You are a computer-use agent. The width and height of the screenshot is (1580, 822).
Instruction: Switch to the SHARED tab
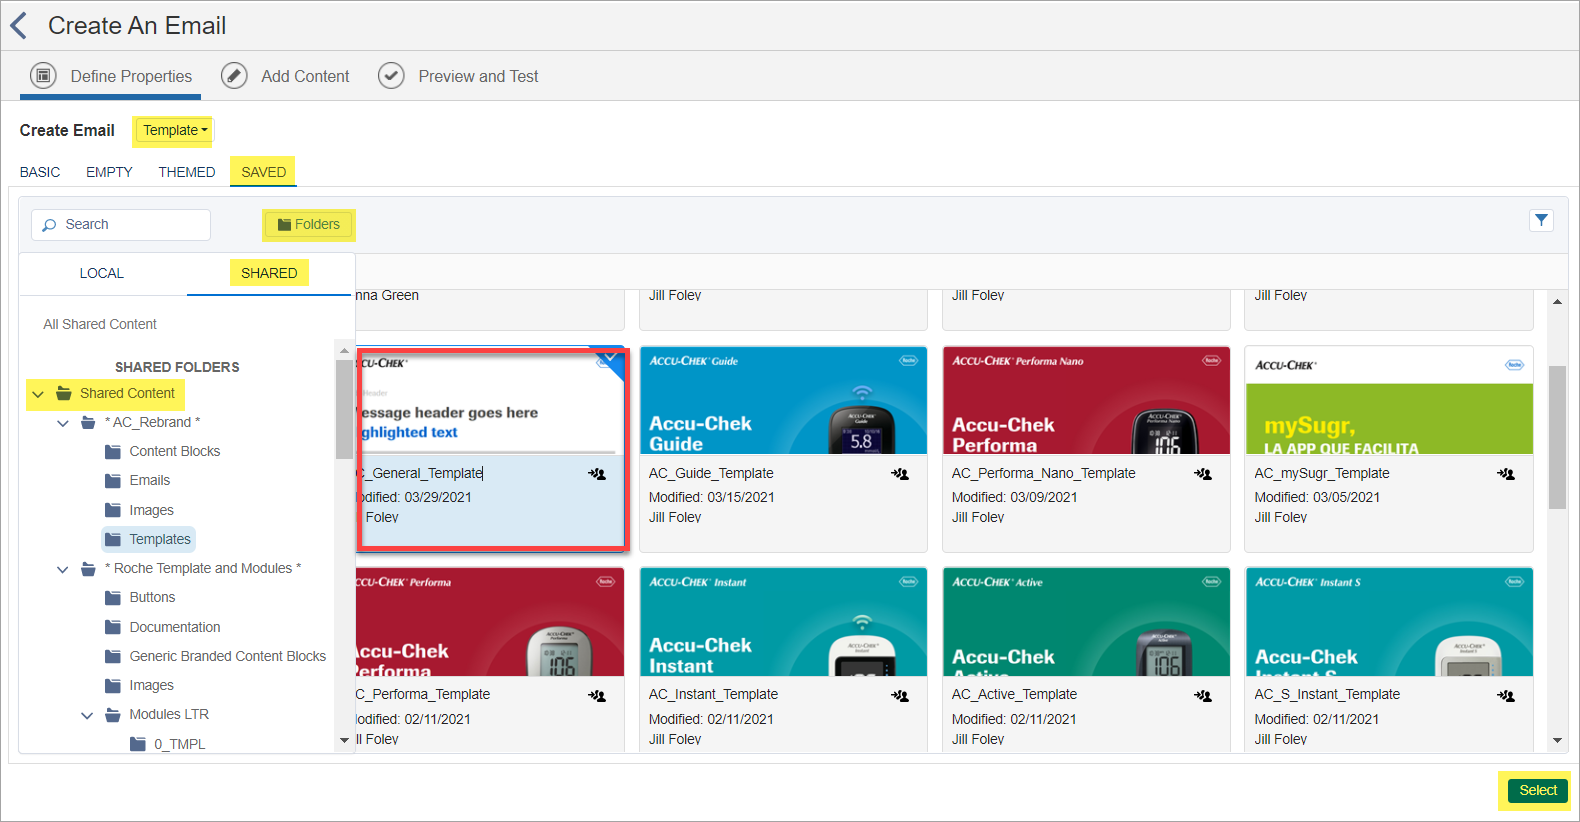[269, 273]
